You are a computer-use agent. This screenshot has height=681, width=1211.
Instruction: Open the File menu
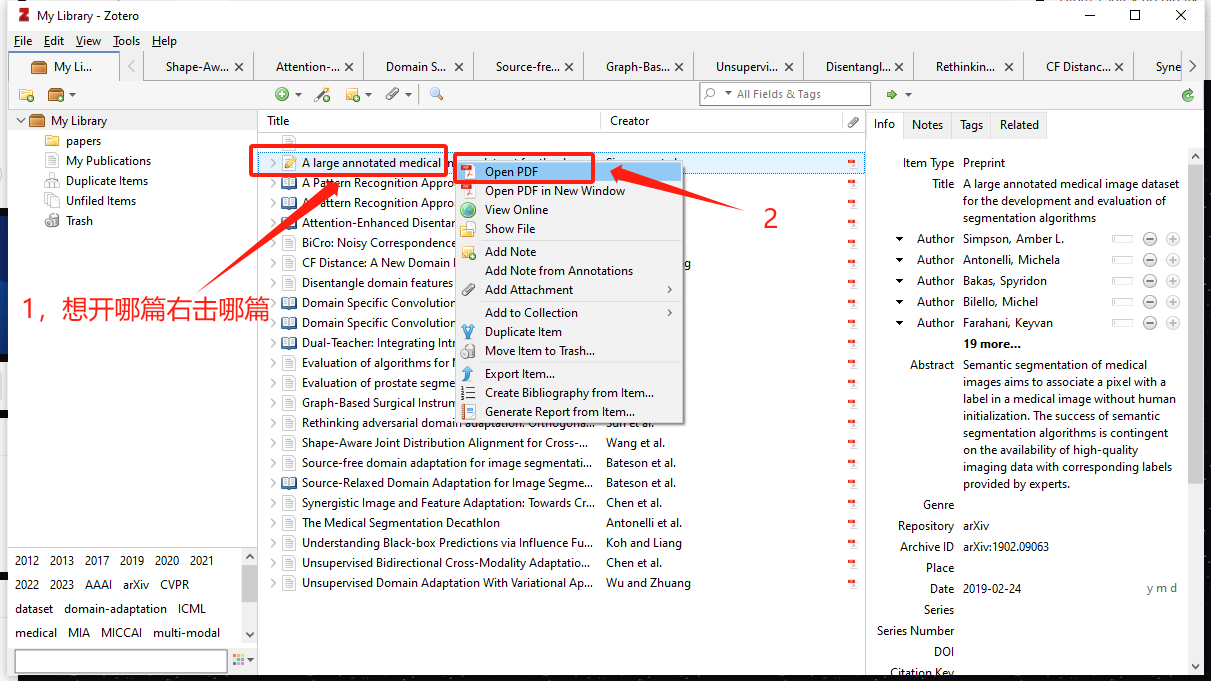pos(23,41)
